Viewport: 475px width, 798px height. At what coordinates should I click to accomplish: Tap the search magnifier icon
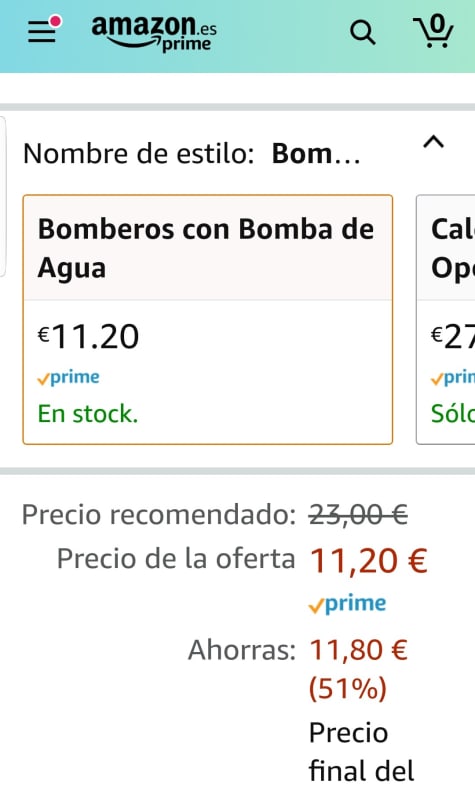(362, 33)
